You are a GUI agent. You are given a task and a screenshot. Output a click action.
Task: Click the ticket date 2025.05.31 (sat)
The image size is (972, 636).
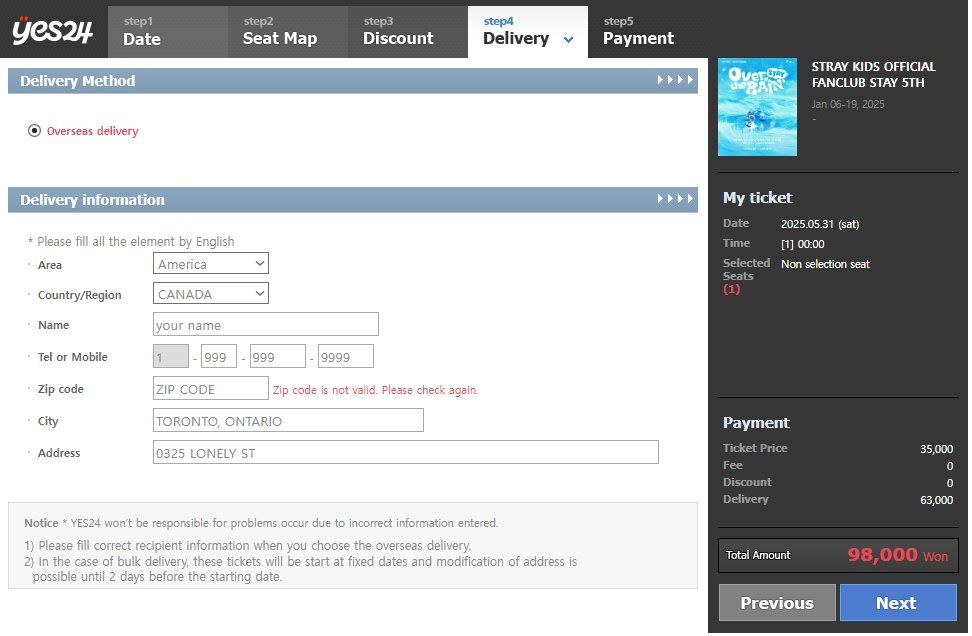[x=820, y=224]
